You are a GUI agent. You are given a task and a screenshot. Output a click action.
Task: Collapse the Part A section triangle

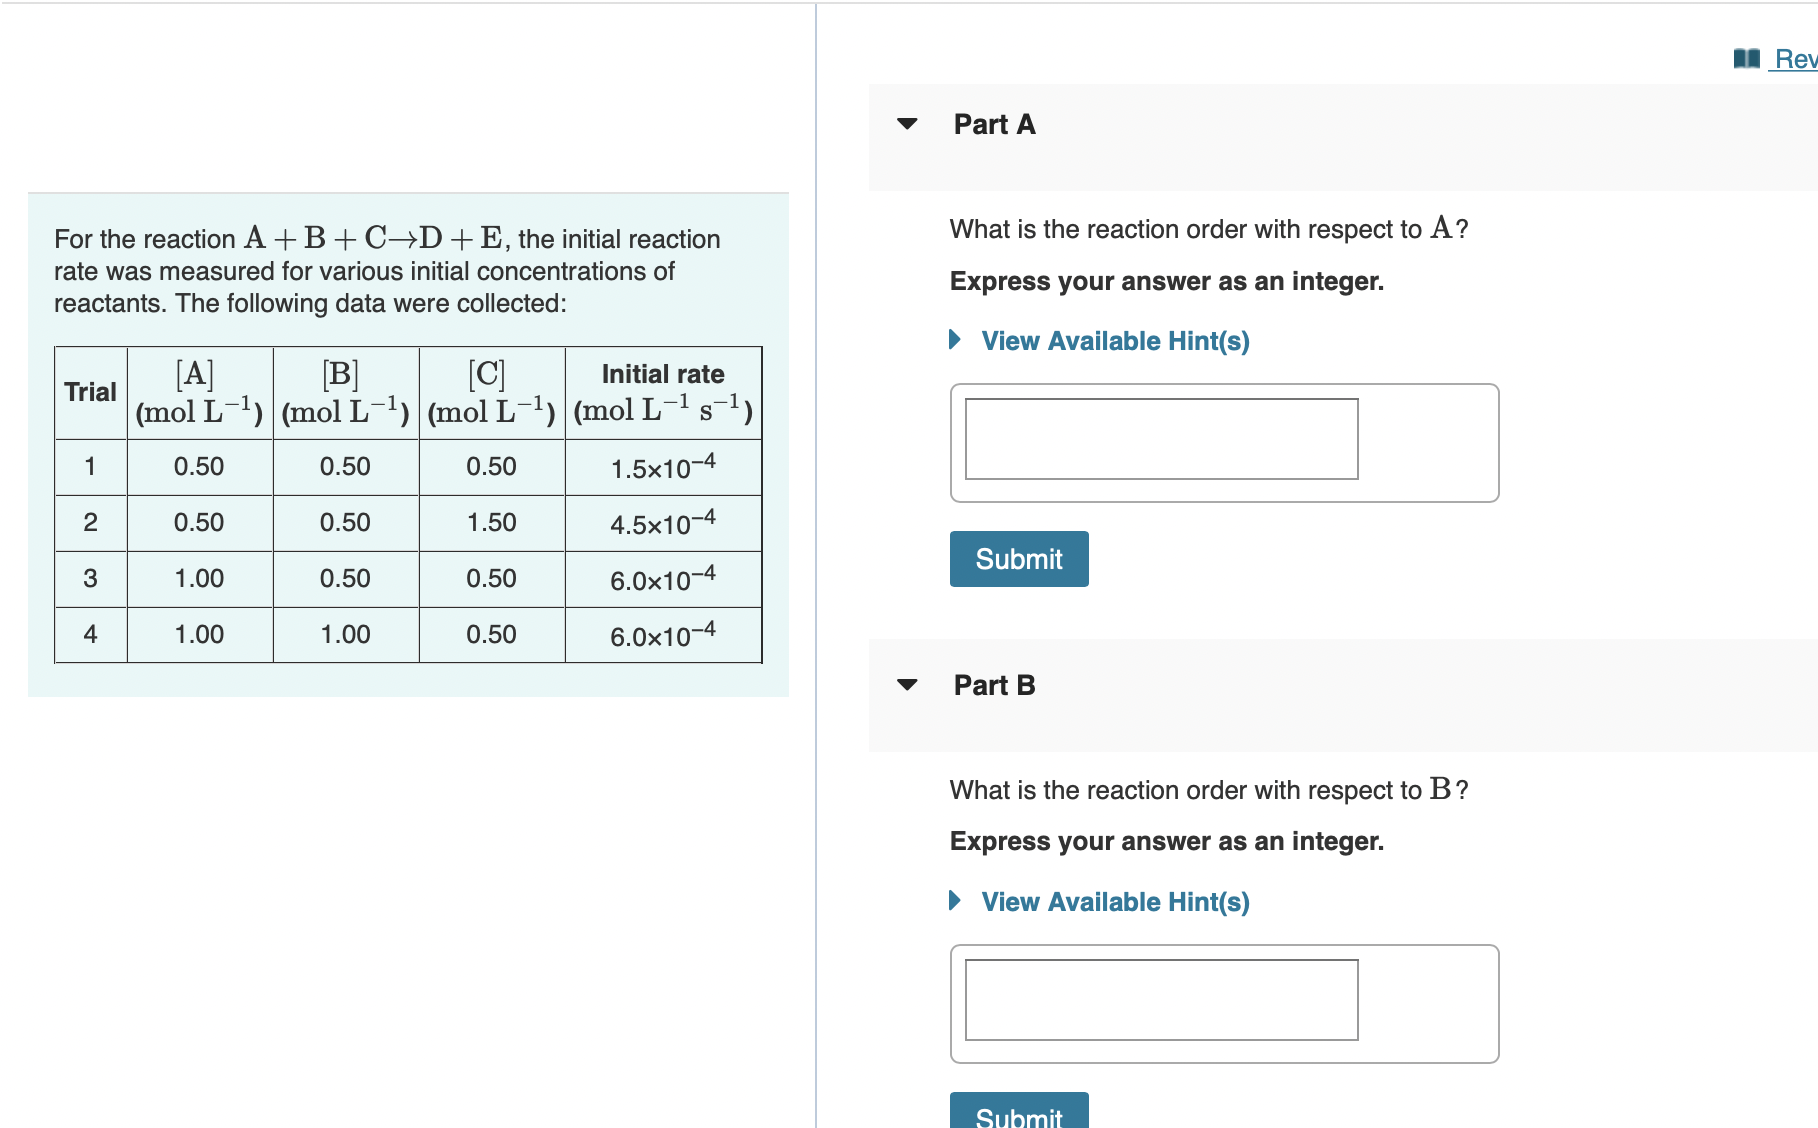pyautogui.click(x=906, y=124)
